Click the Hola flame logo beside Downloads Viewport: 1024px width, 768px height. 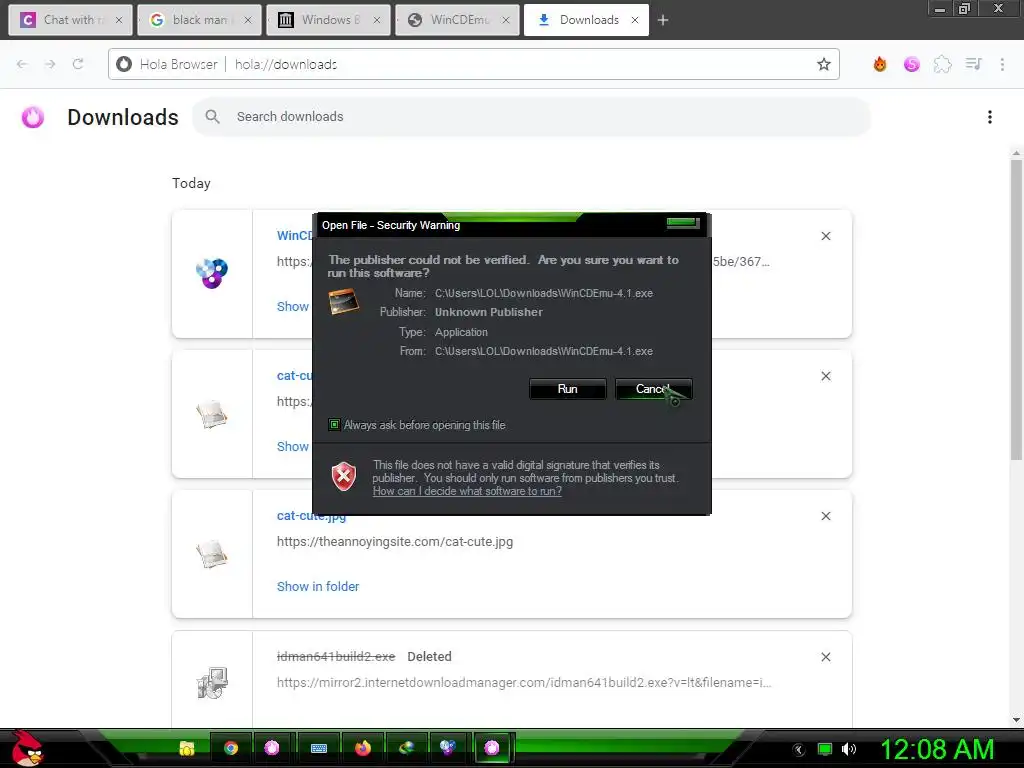[x=33, y=118]
